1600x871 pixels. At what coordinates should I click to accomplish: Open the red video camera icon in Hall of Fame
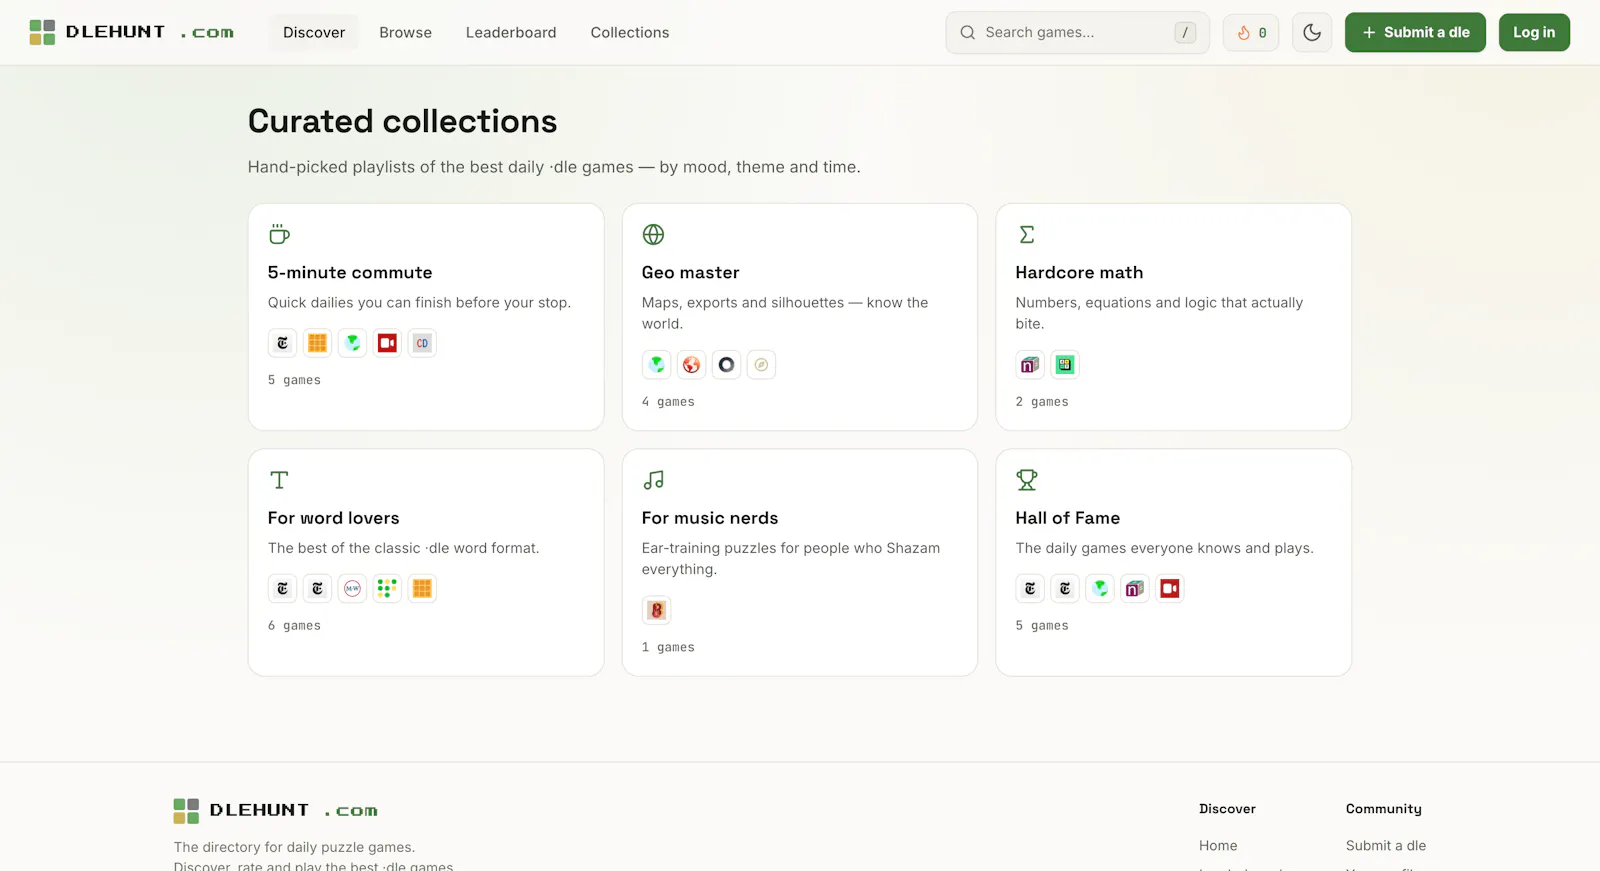[1170, 589]
